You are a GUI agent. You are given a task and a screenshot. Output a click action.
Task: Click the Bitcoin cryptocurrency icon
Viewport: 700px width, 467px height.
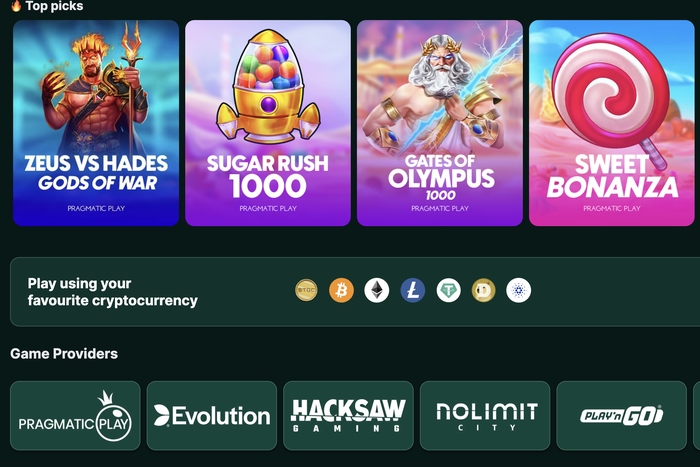coord(342,290)
